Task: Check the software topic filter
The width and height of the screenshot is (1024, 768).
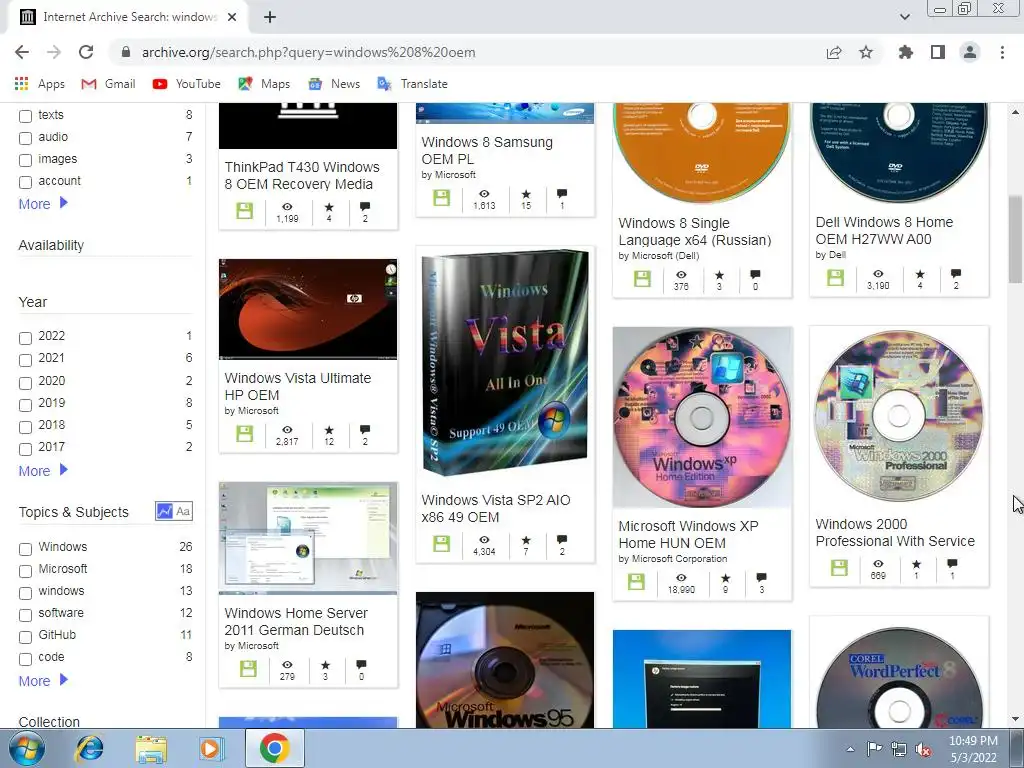Action: (x=25, y=615)
